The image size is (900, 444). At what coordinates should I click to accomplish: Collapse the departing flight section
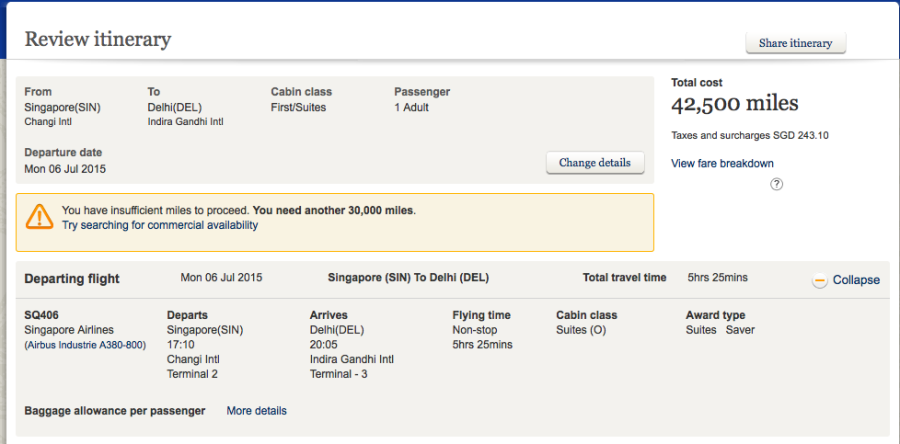point(855,280)
